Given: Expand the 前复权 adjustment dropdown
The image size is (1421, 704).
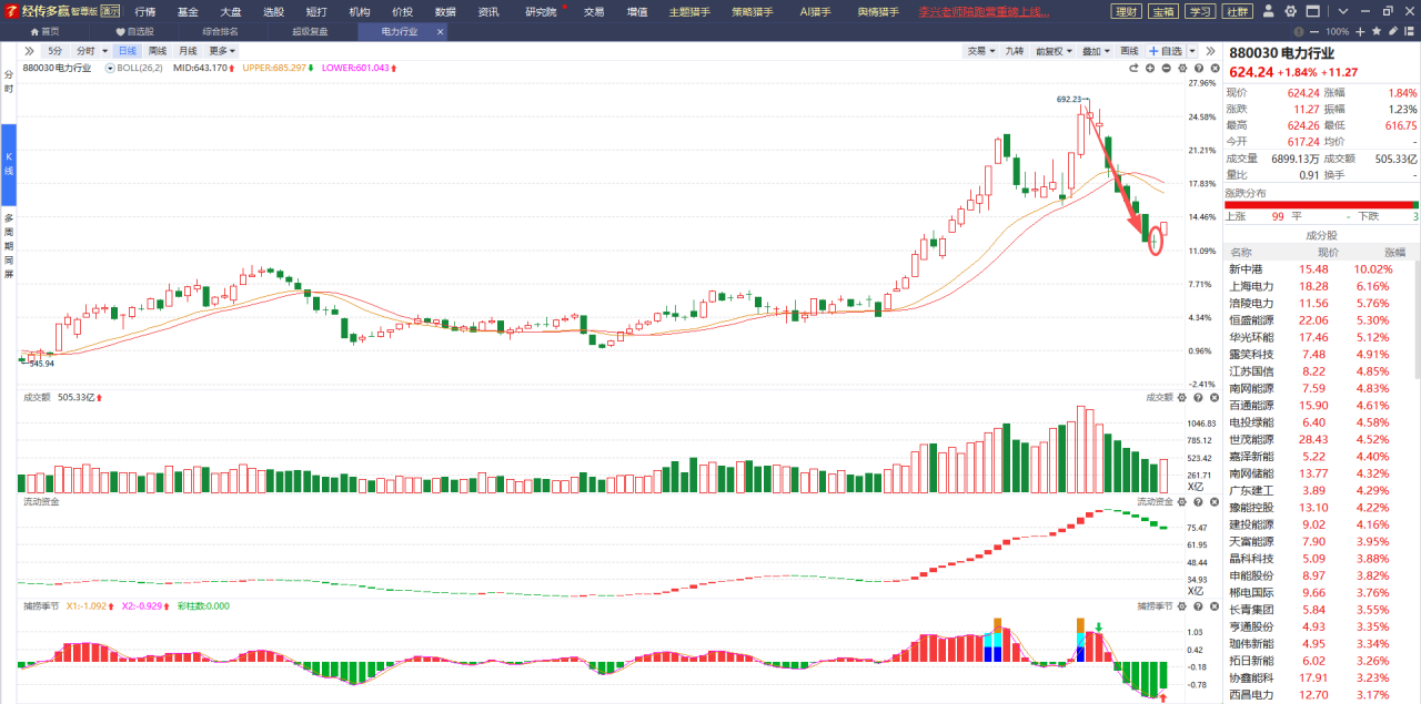Looking at the screenshot, I should (1054, 51).
